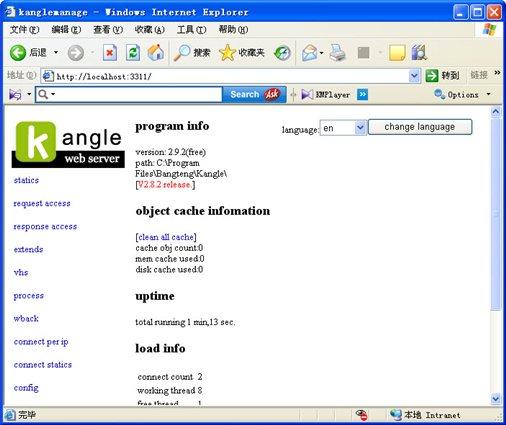This screenshot has width=506, height=425.
Task: Click the local Intranet zone icon
Action: coord(396,415)
